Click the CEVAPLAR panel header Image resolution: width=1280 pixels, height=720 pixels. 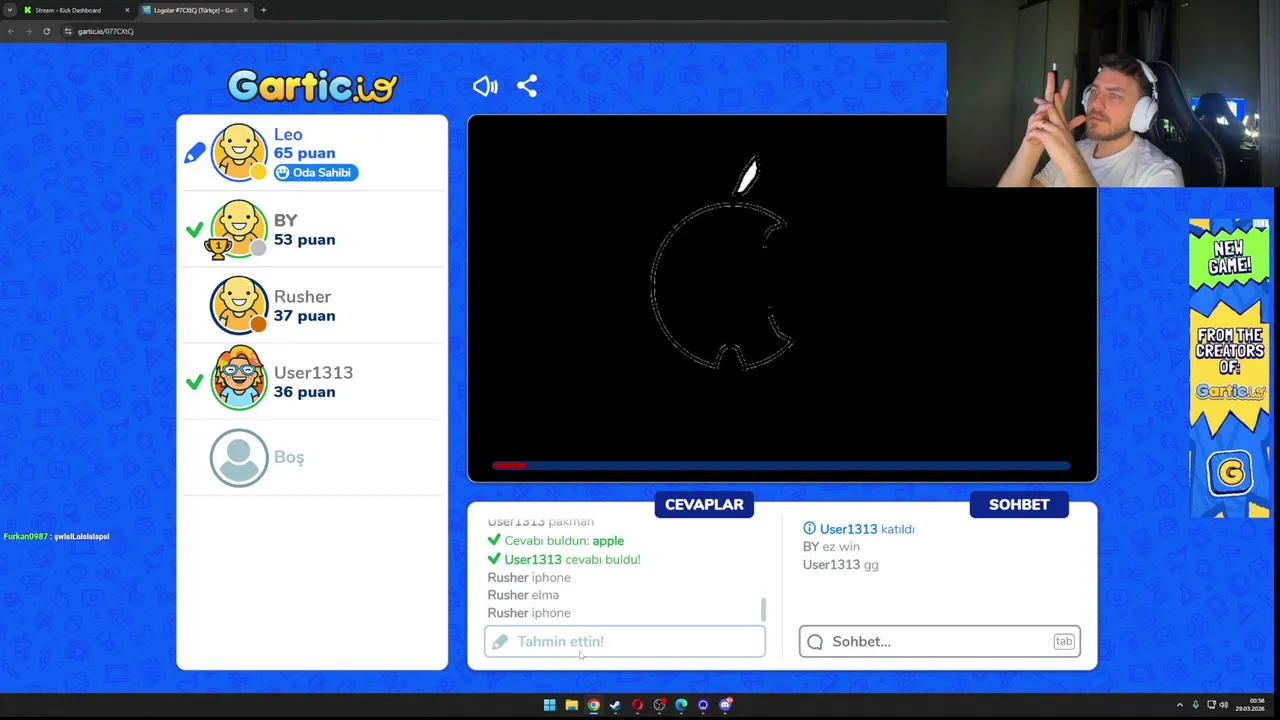[704, 505]
